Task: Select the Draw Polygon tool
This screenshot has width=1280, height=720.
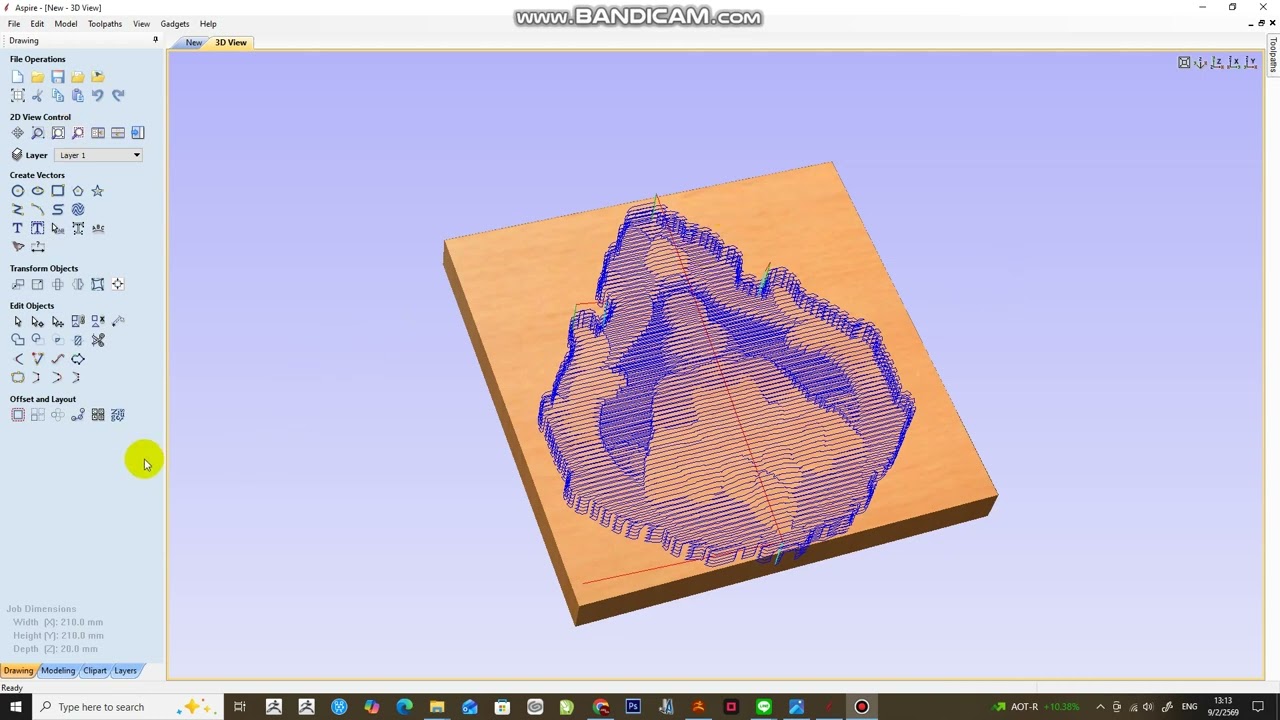Action: 77,191
